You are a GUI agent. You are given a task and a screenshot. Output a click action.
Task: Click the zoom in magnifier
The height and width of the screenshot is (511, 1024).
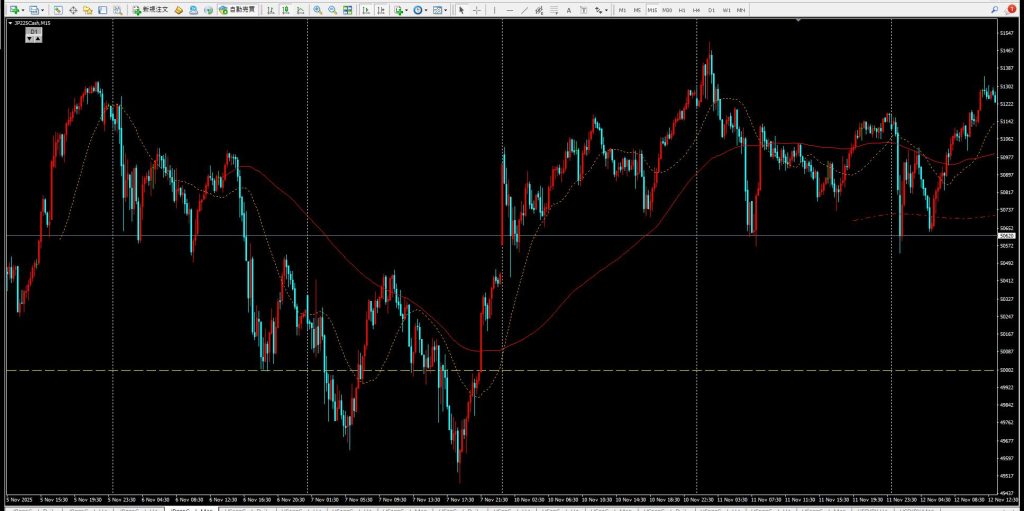(317, 10)
